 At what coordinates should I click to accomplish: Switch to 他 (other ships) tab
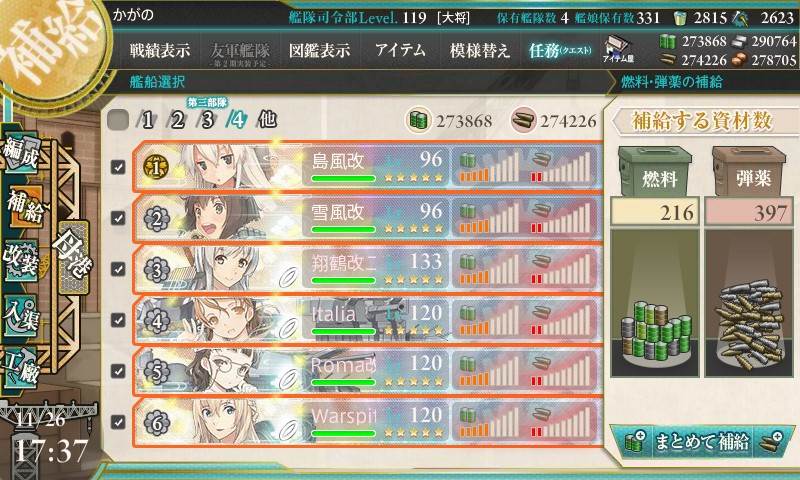(267, 120)
